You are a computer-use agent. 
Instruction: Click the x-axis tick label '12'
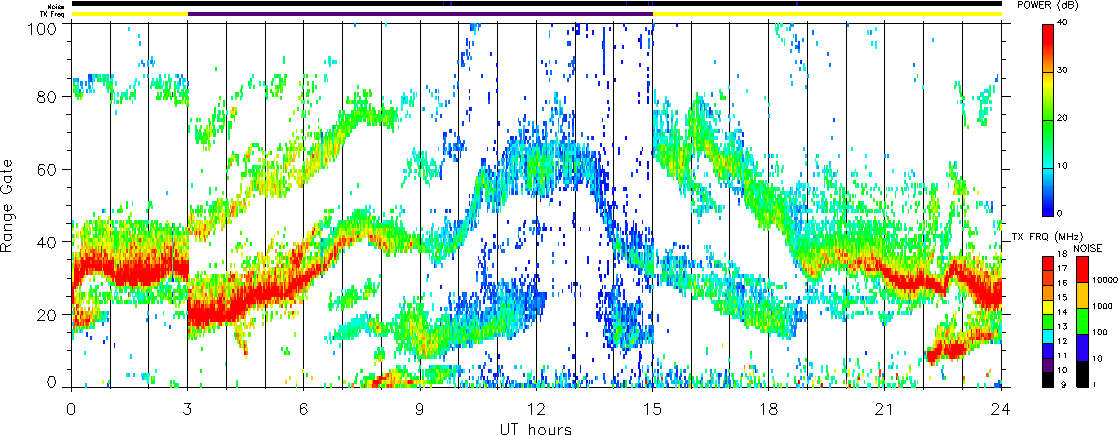click(536, 410)
